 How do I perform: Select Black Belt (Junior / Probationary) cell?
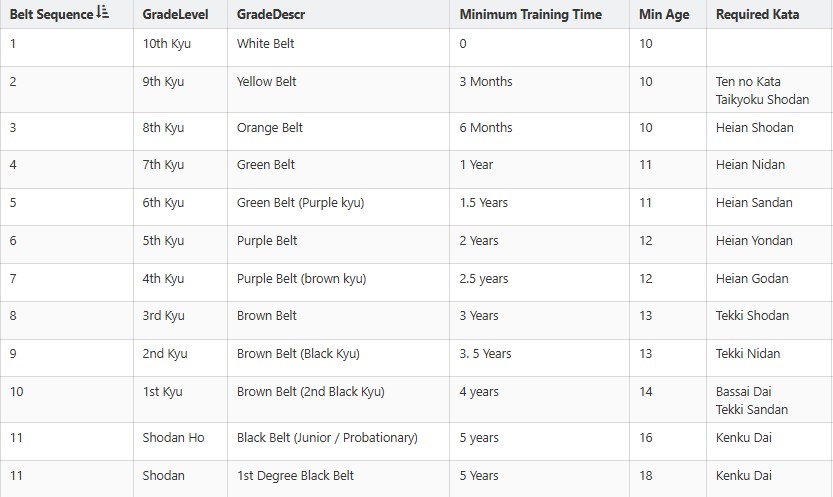(x=327, y=438)
